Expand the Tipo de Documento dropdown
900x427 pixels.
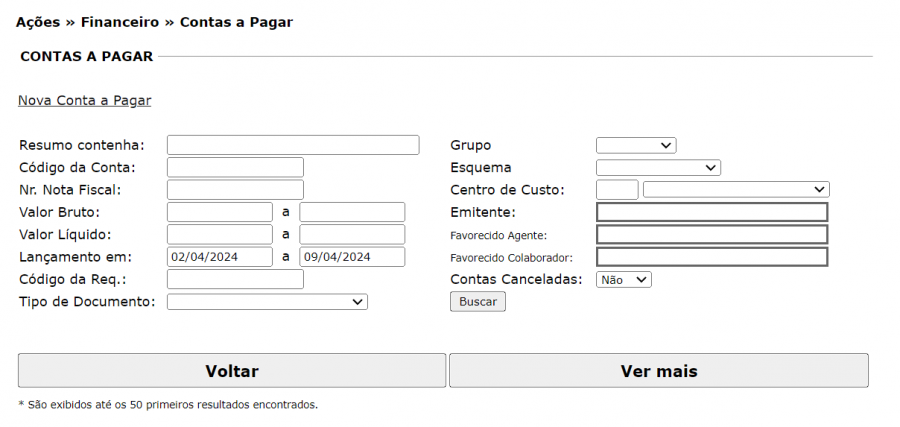[x=267, y=302]
